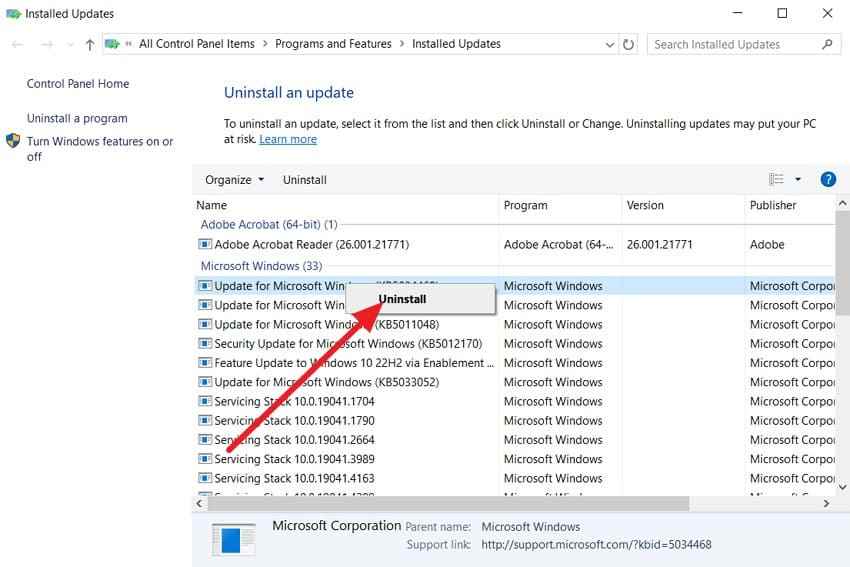Click Installed Updates breadcrumb
The height and width of the screenshot is (567, 850).
pyautogui.click(x=456, y=44)
